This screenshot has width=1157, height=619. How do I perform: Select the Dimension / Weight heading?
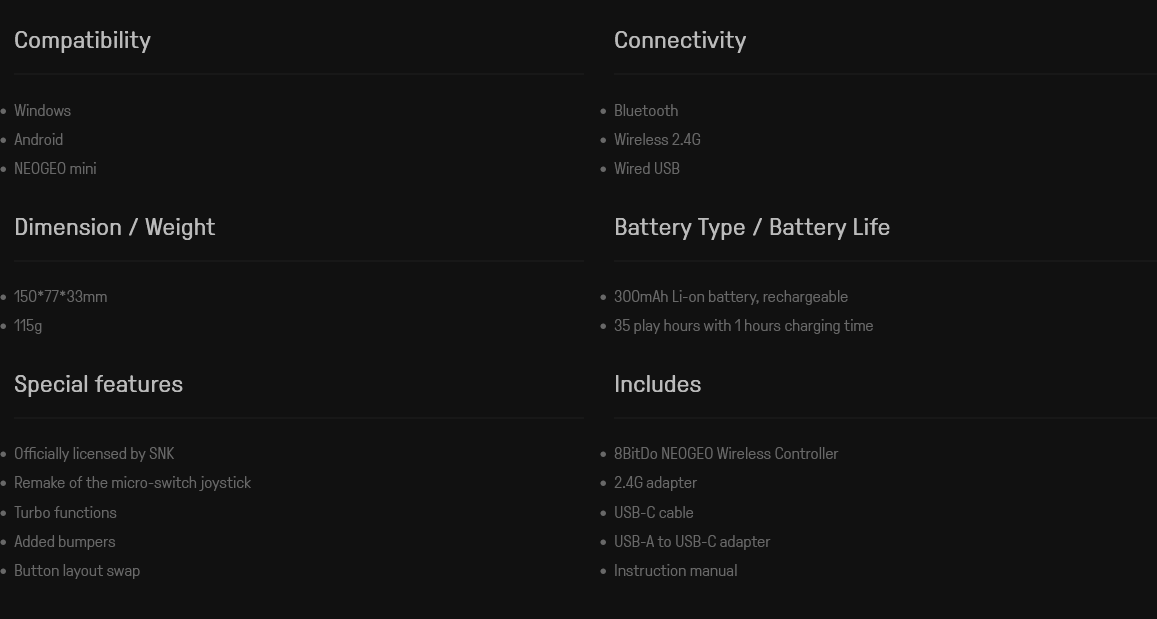[114, 227]
